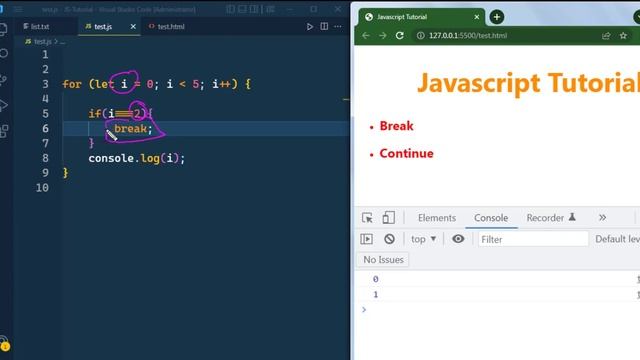Open the test.html editor tab
640x360 pixels.
click(167, 27)
